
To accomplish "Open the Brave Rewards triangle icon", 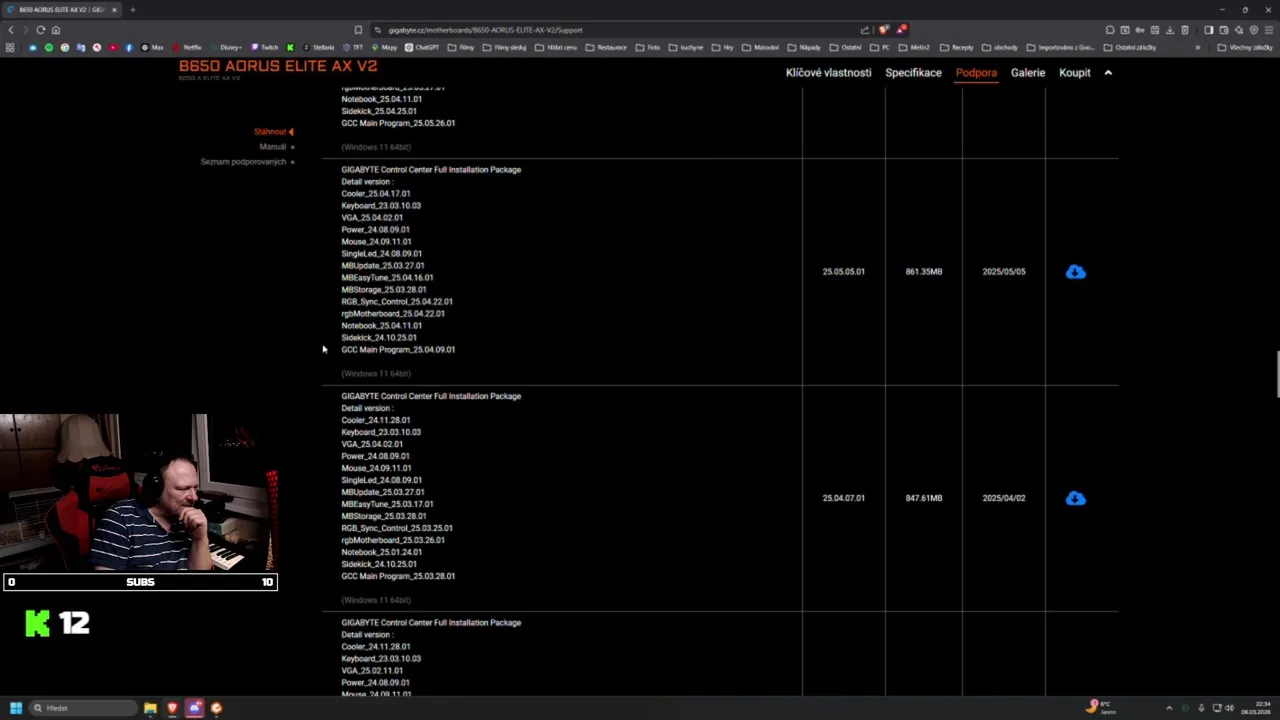I will pyautogui.click(x=902, y=30).
